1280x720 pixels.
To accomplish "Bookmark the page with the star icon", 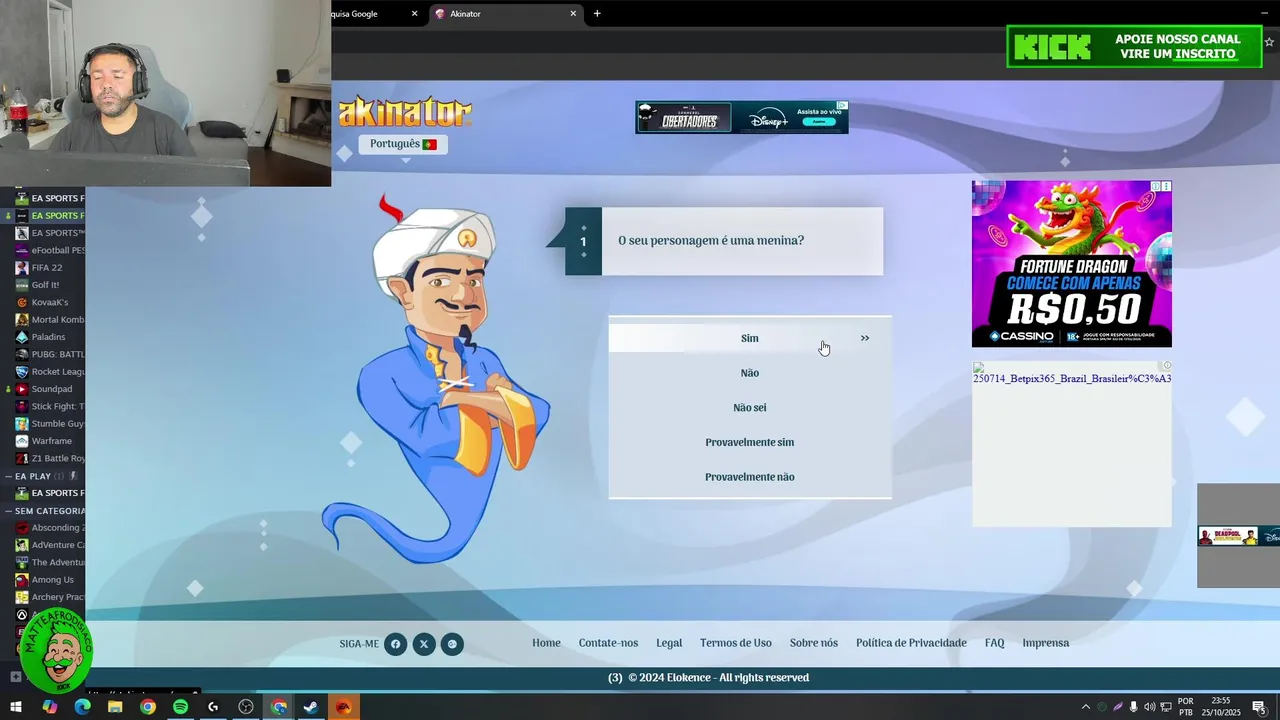I will pyautogui.click(x=1270, y=42).
